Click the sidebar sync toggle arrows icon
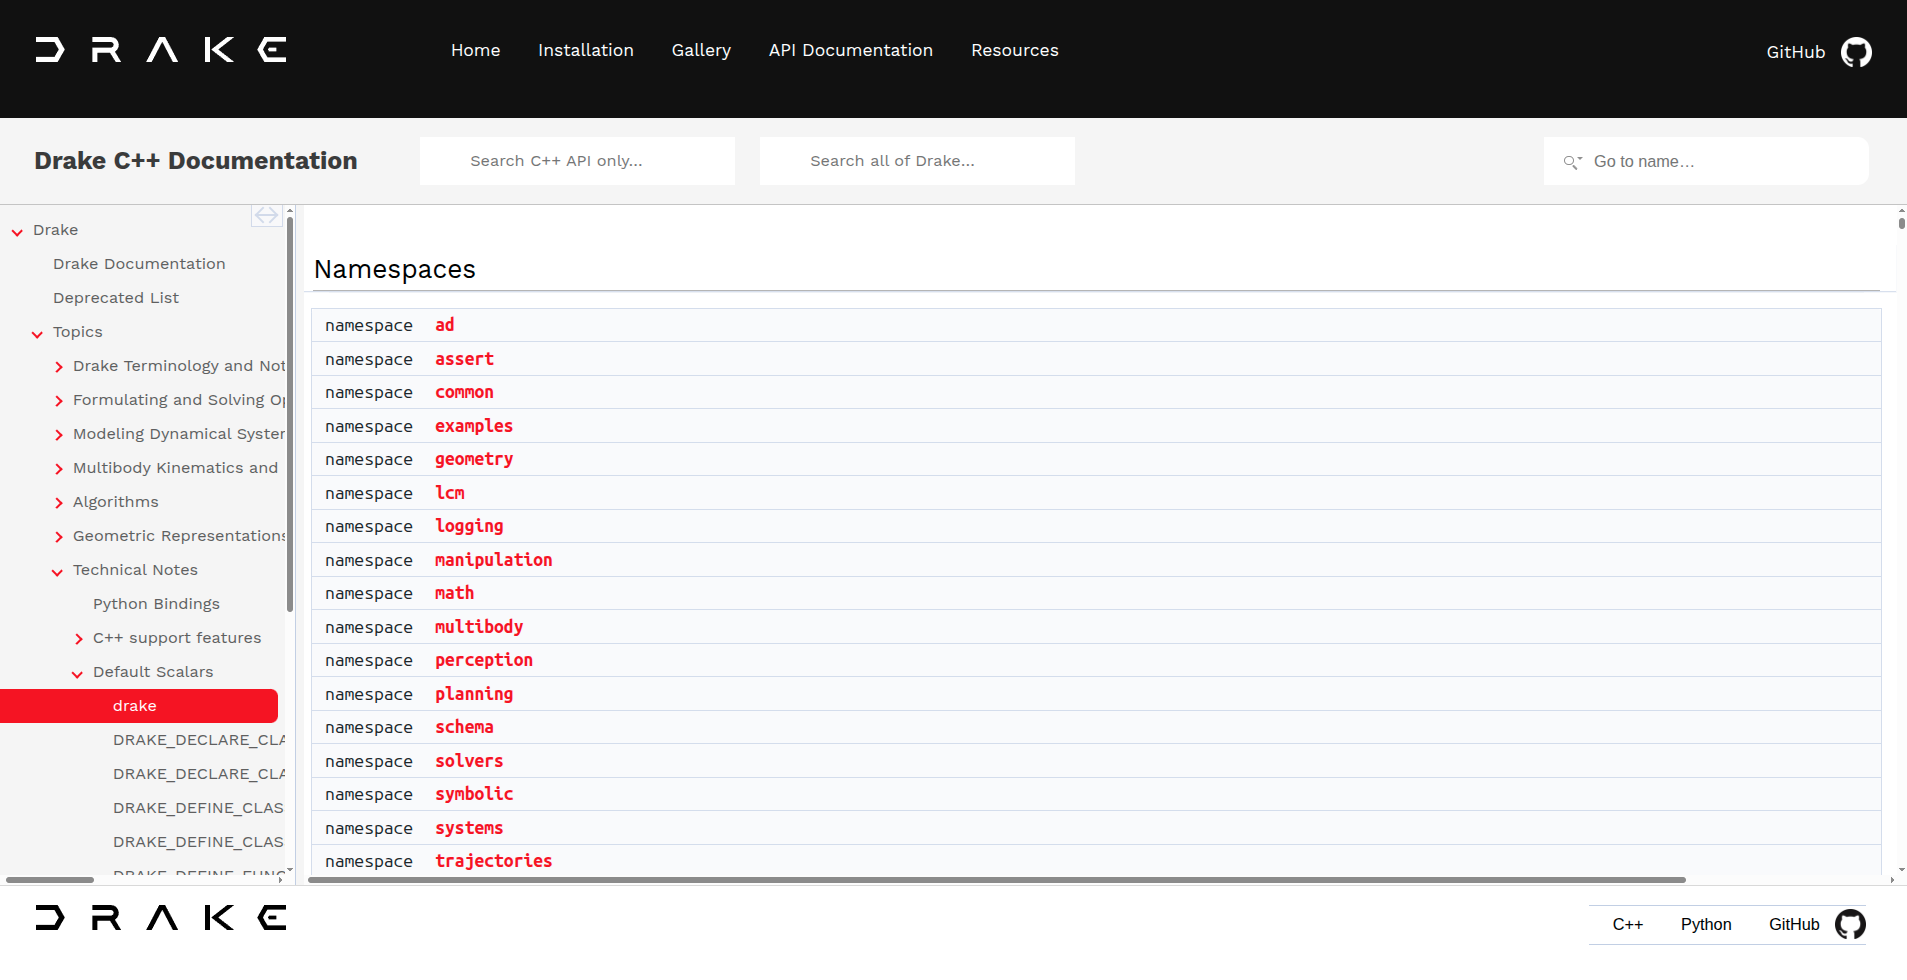1907x980 pixels. coord(266,215)
